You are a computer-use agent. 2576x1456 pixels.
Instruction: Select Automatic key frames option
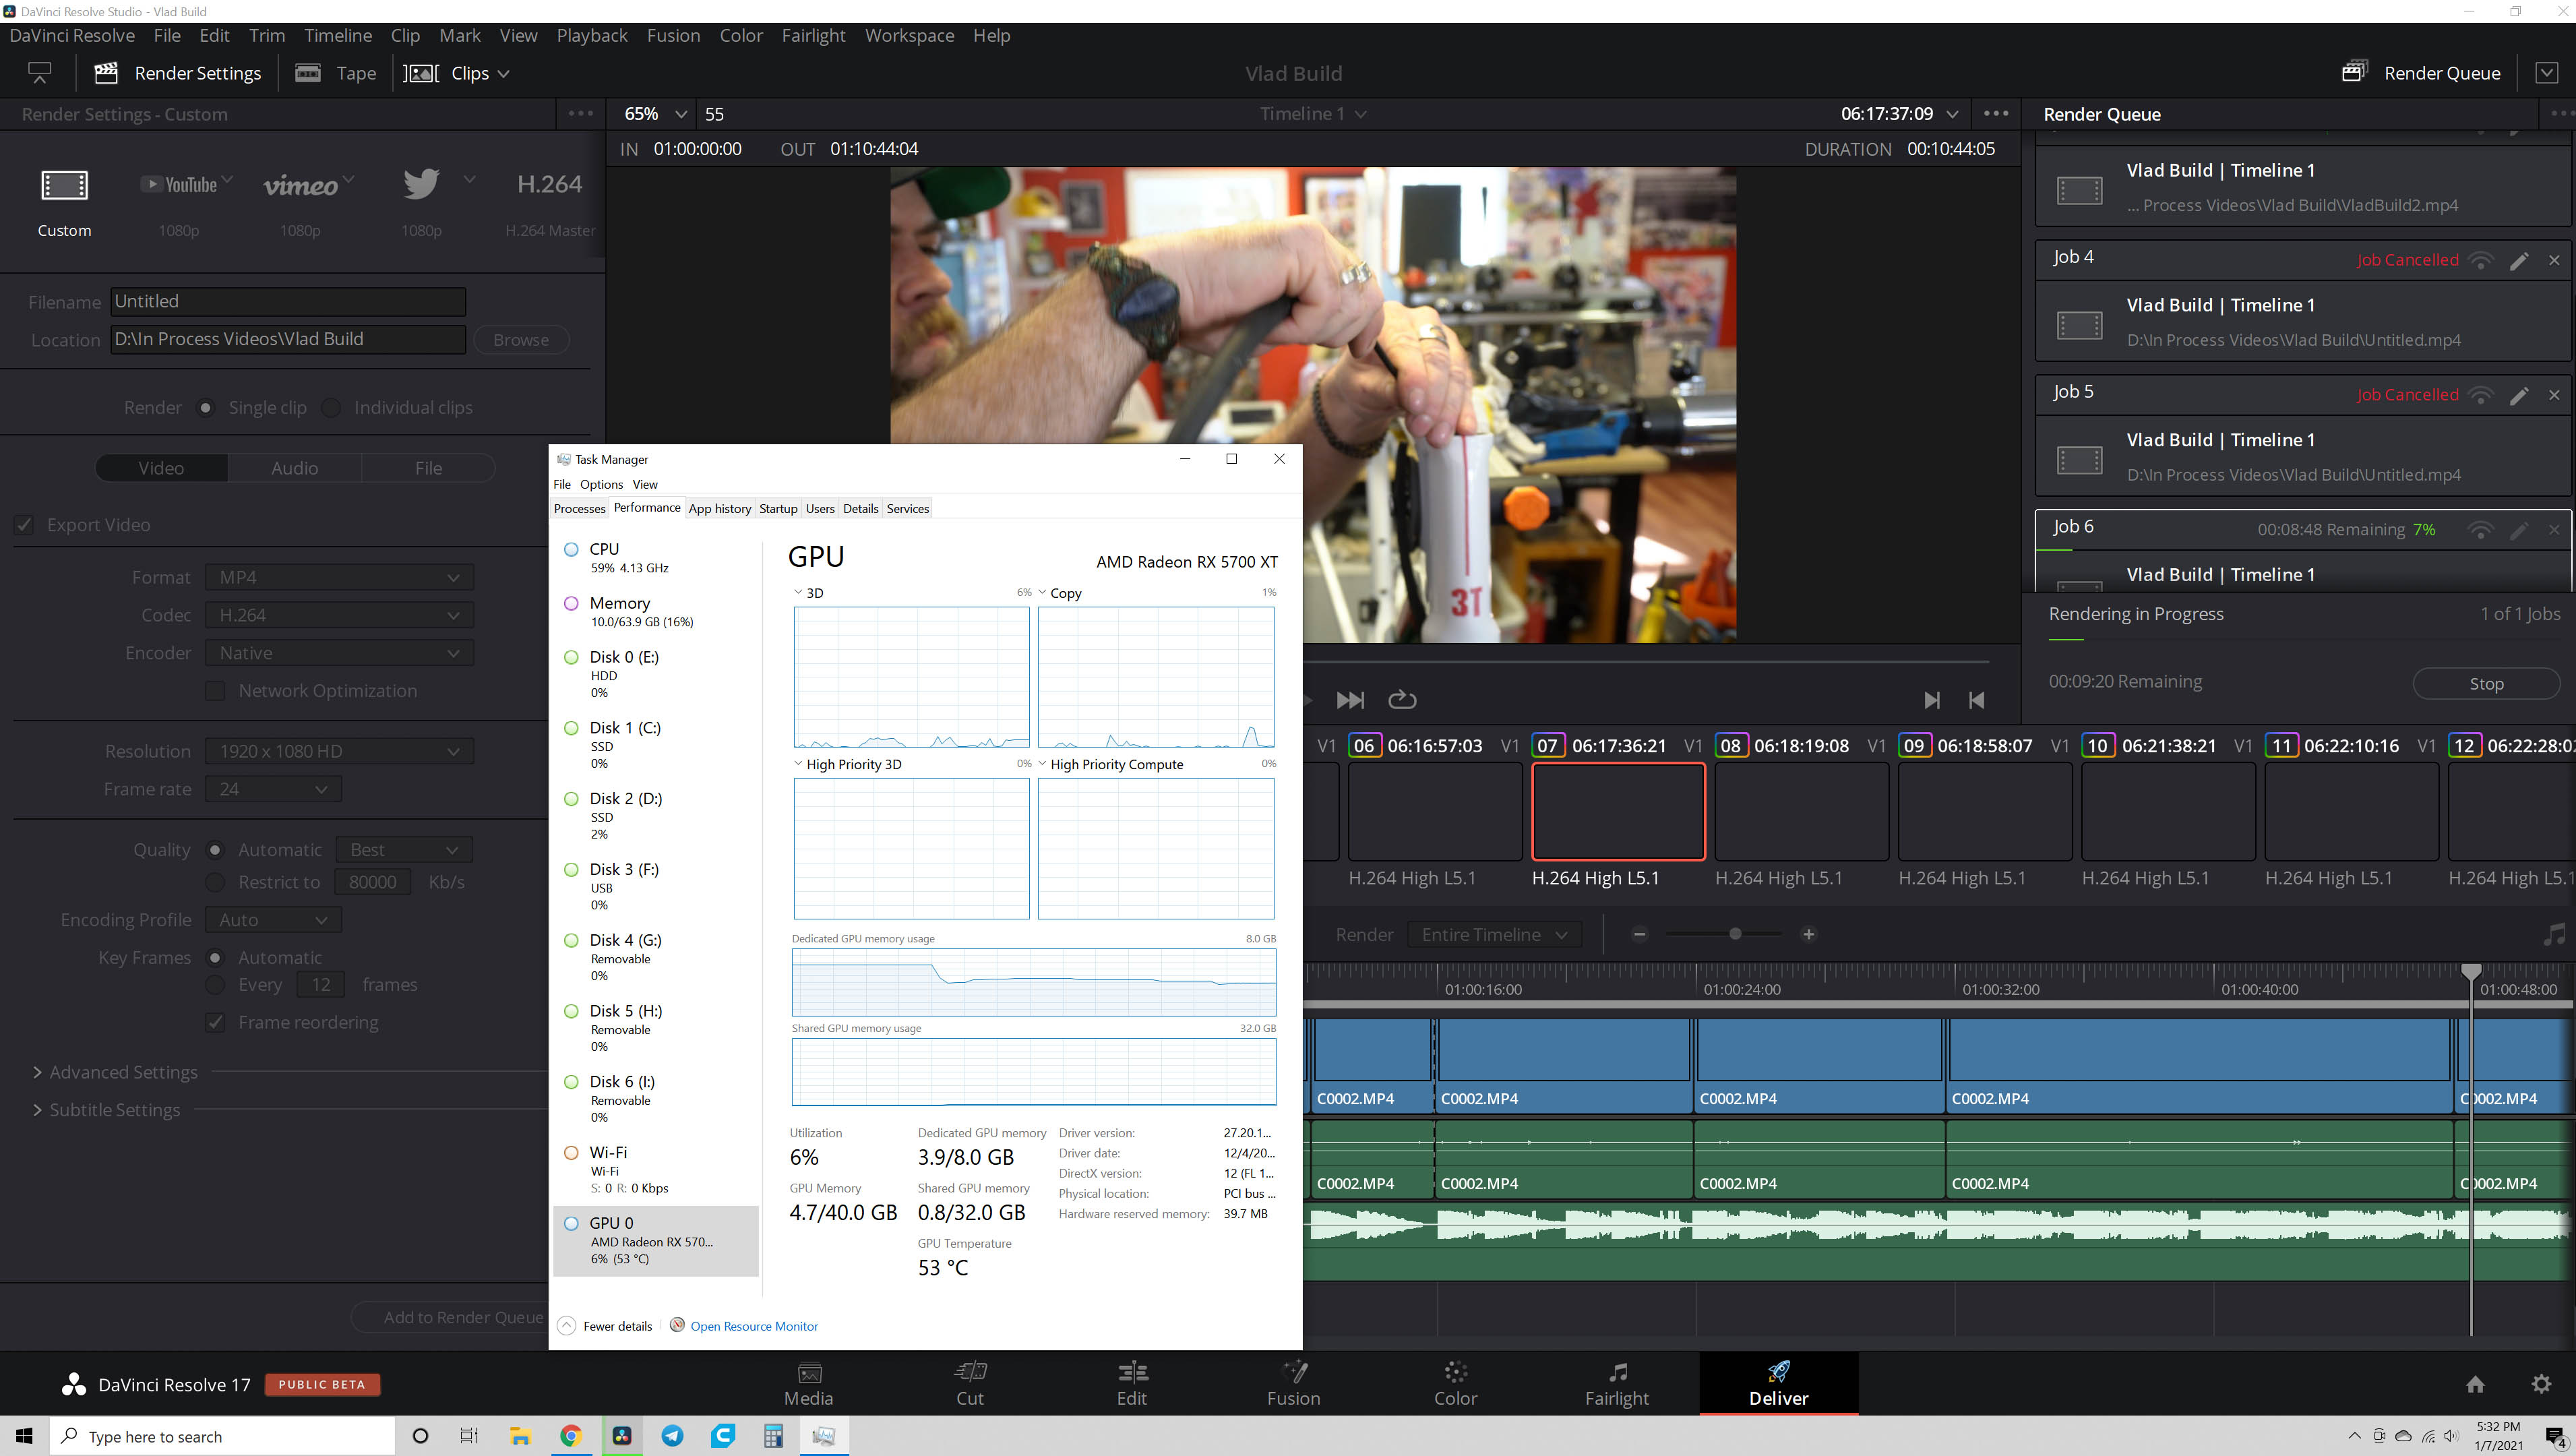(x=215, y=958)
